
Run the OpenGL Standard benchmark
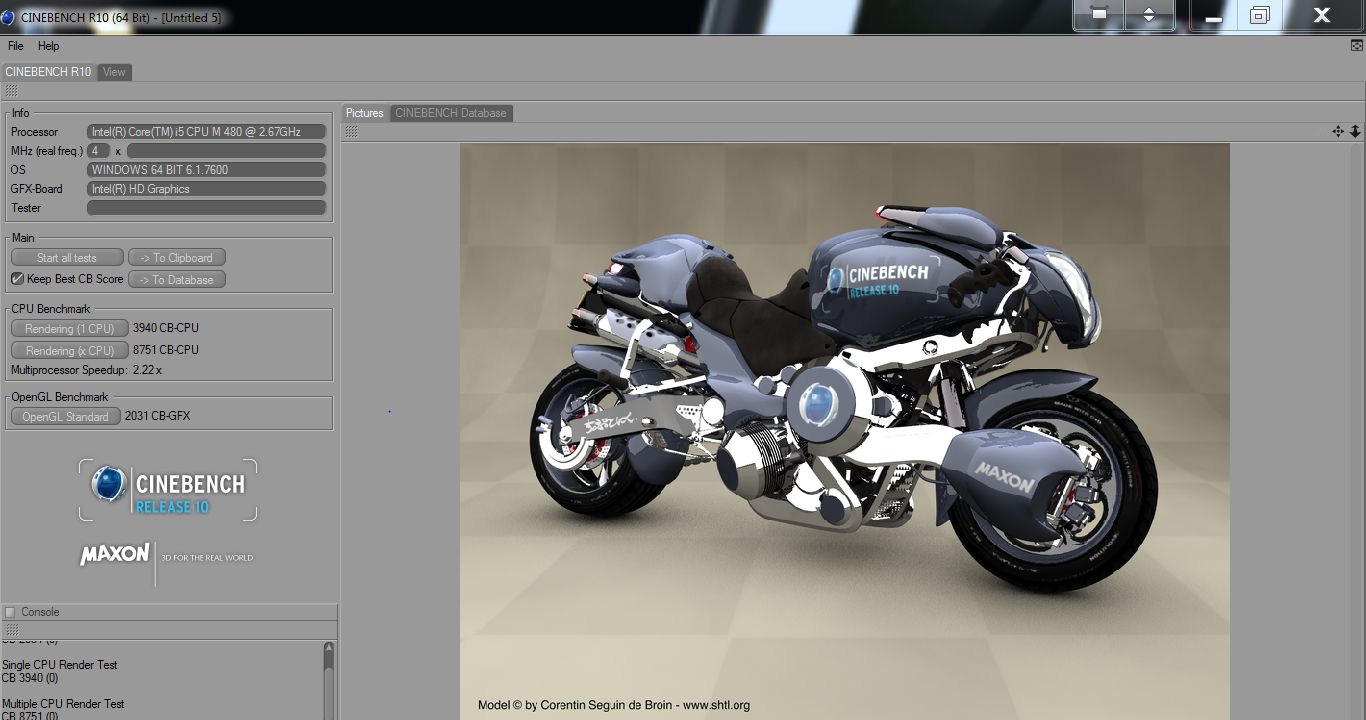[x=66, y=417]
